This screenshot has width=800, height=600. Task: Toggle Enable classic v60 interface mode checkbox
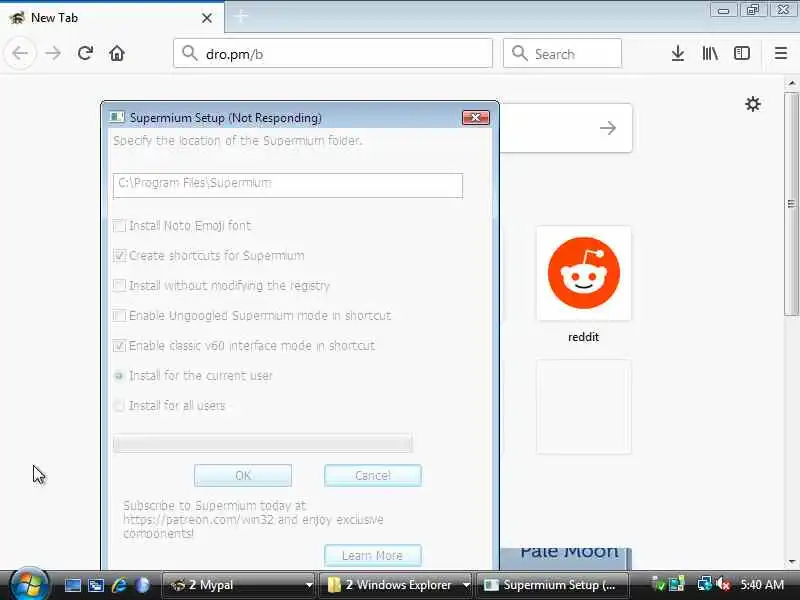[x=119, y=345]
